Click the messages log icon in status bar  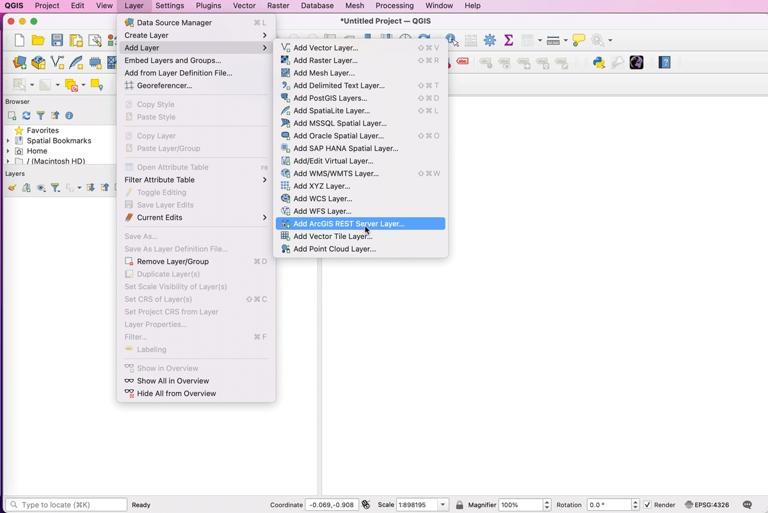tap(747, 505)
